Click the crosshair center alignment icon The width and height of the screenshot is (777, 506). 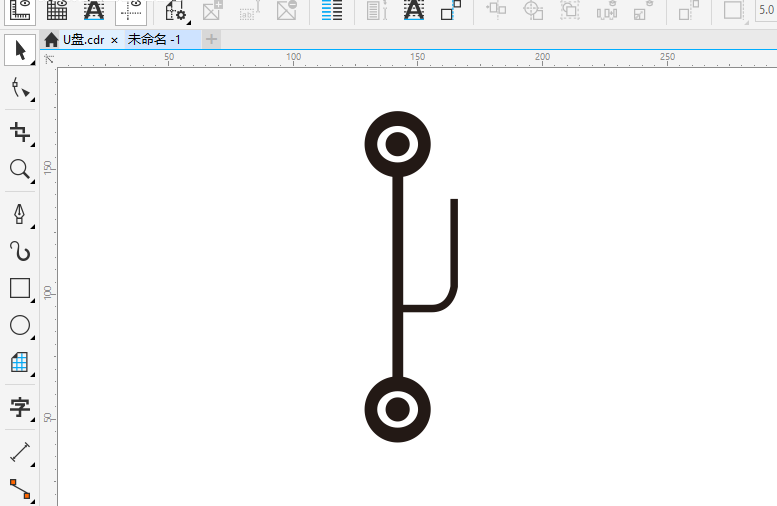coord(533,10)
